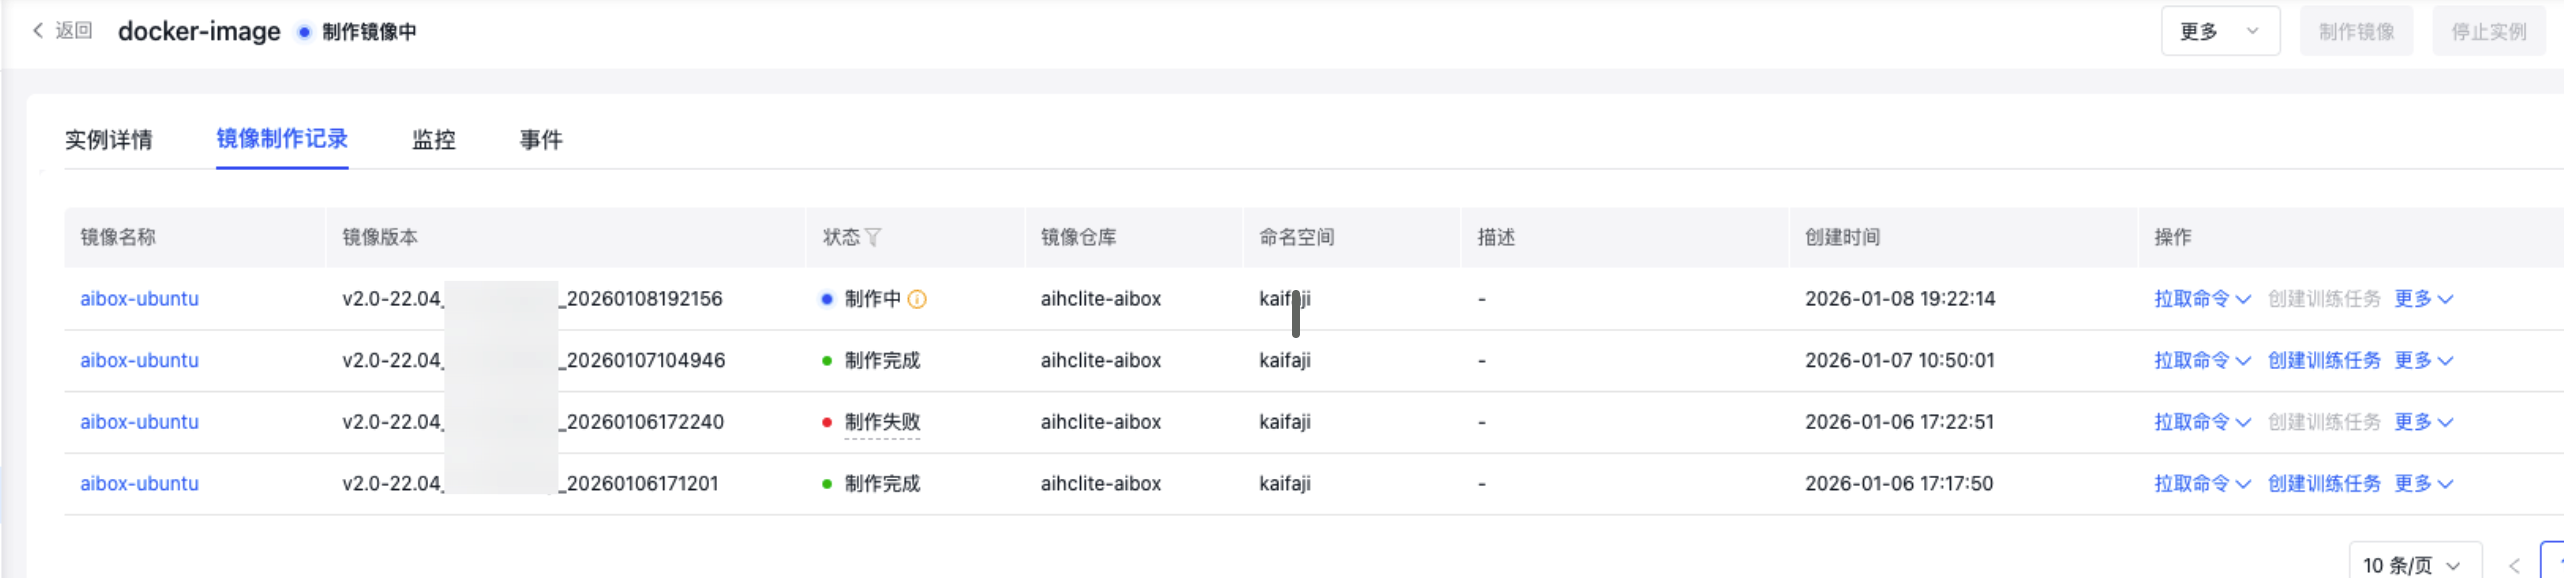Screen dimensions: 2564x578
Task: Expand 更多 for the 2026-01-07 10:50:01 record
Action: point(2423,360)
